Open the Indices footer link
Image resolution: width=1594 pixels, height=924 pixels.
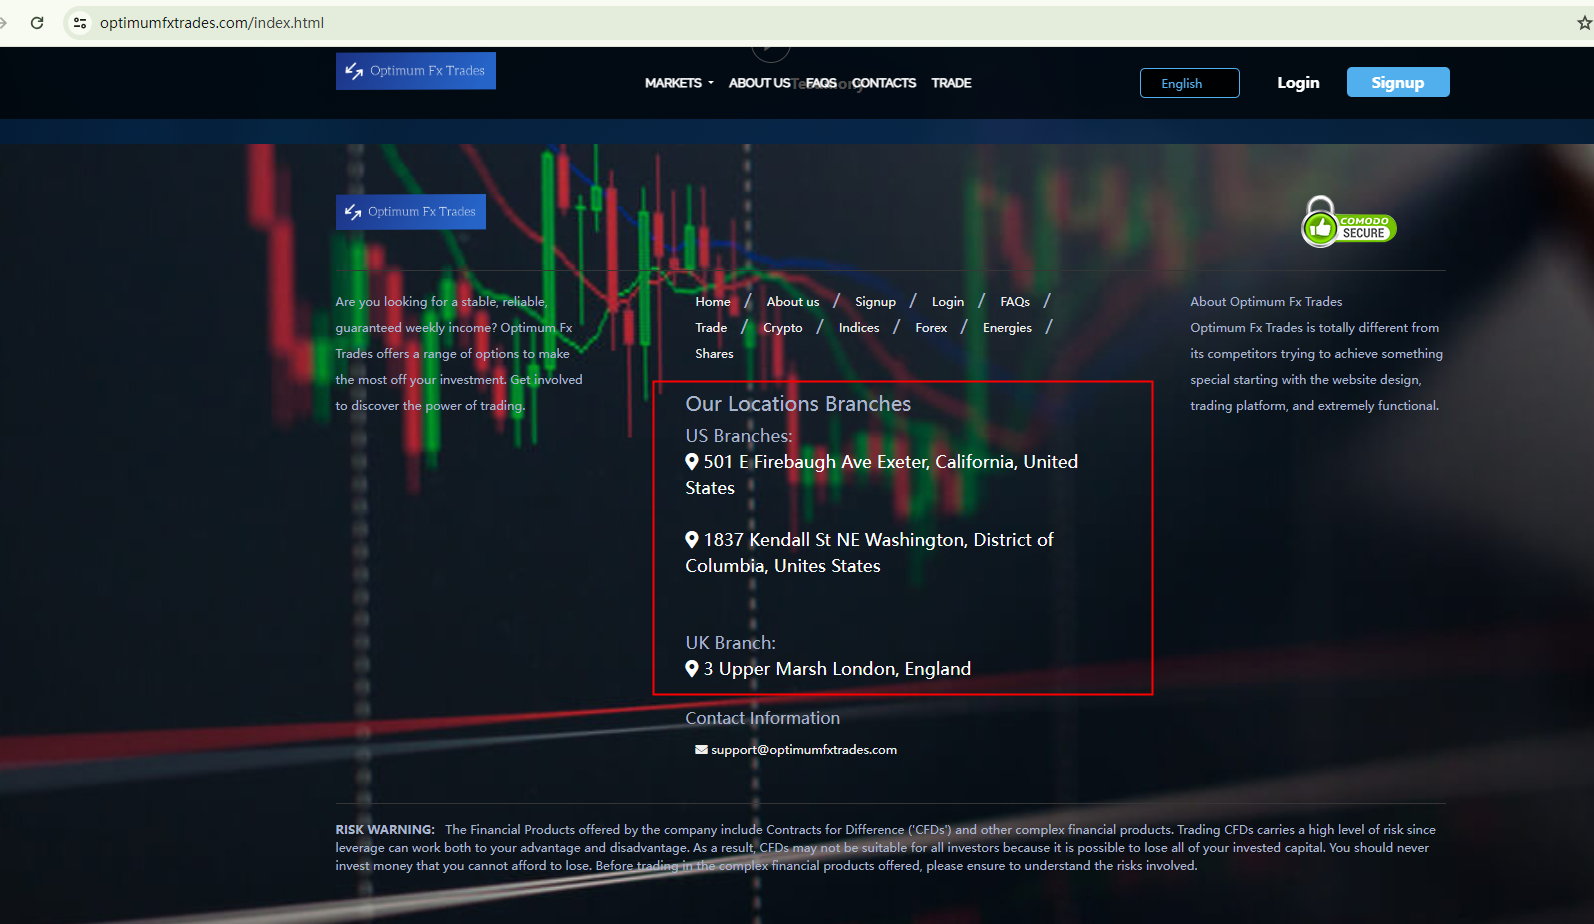pyautogui.click(x=859, y=328)
